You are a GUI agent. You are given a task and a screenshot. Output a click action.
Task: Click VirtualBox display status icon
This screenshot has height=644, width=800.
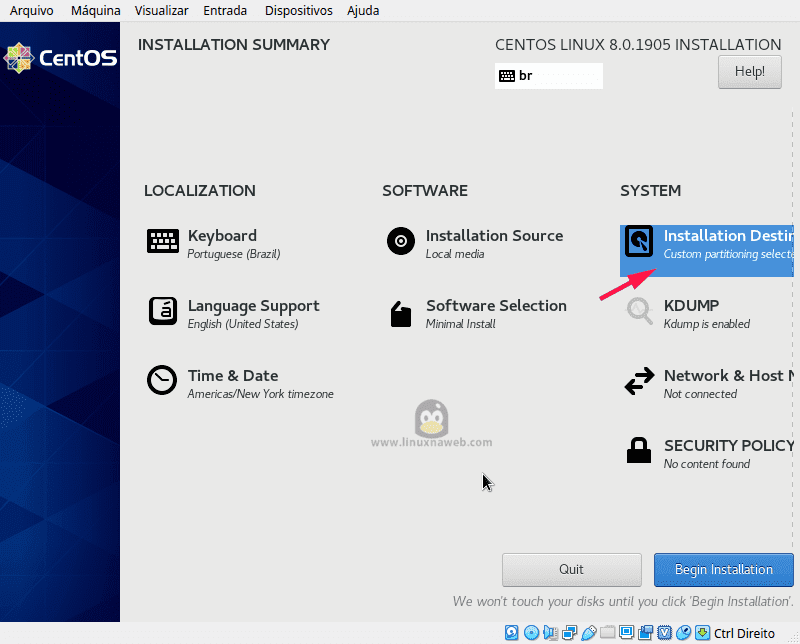pyautogui.click(x=626, y=633)
